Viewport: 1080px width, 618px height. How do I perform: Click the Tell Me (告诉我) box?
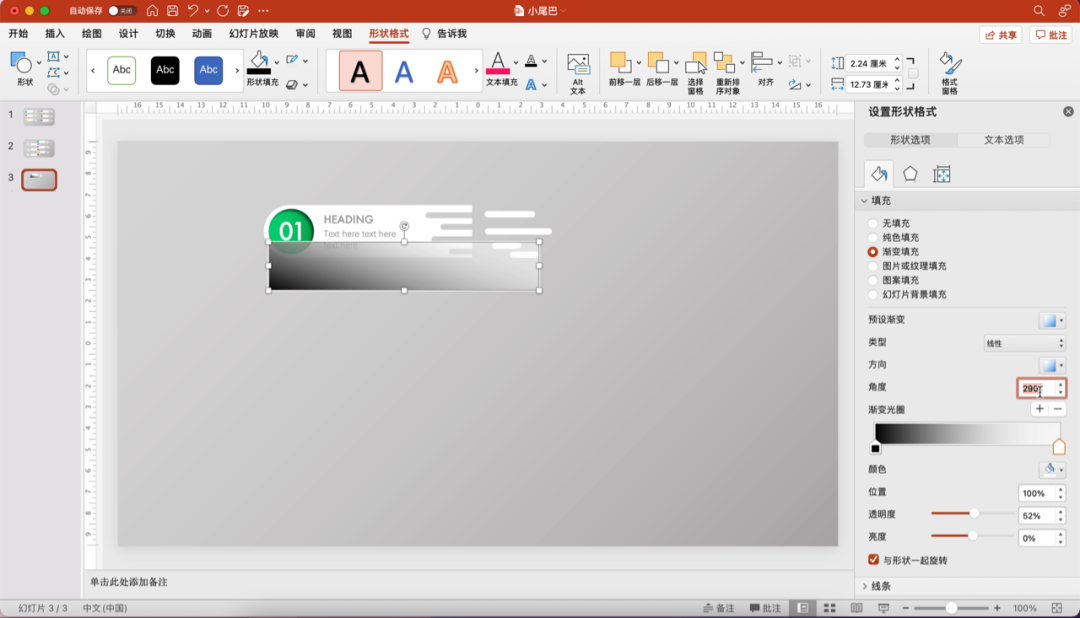[445, 33]
